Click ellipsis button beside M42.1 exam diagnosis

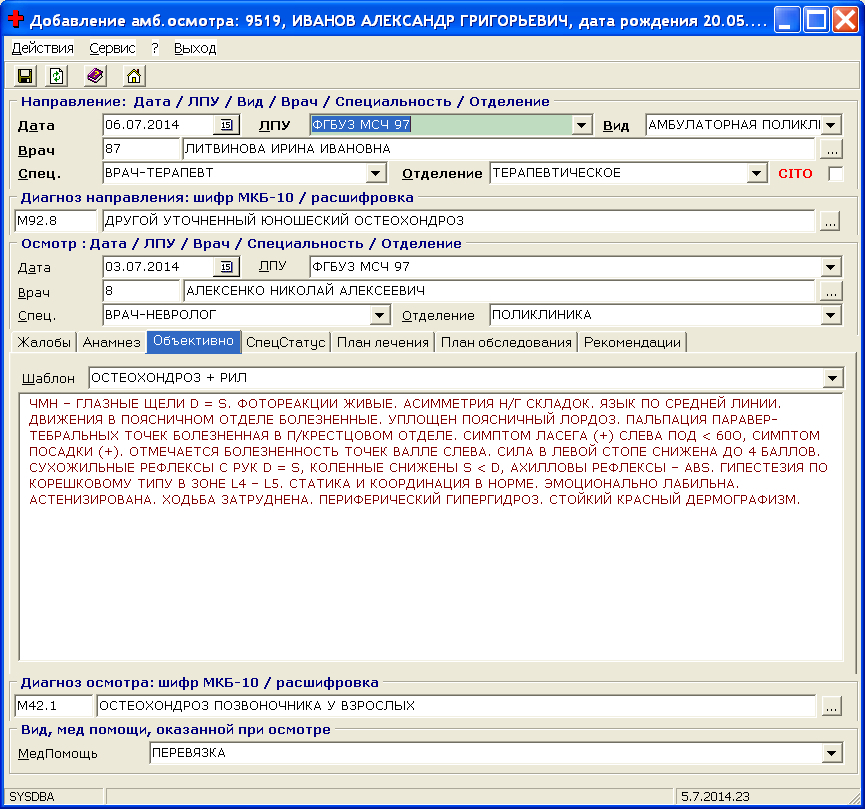click(x=831, y=707)
